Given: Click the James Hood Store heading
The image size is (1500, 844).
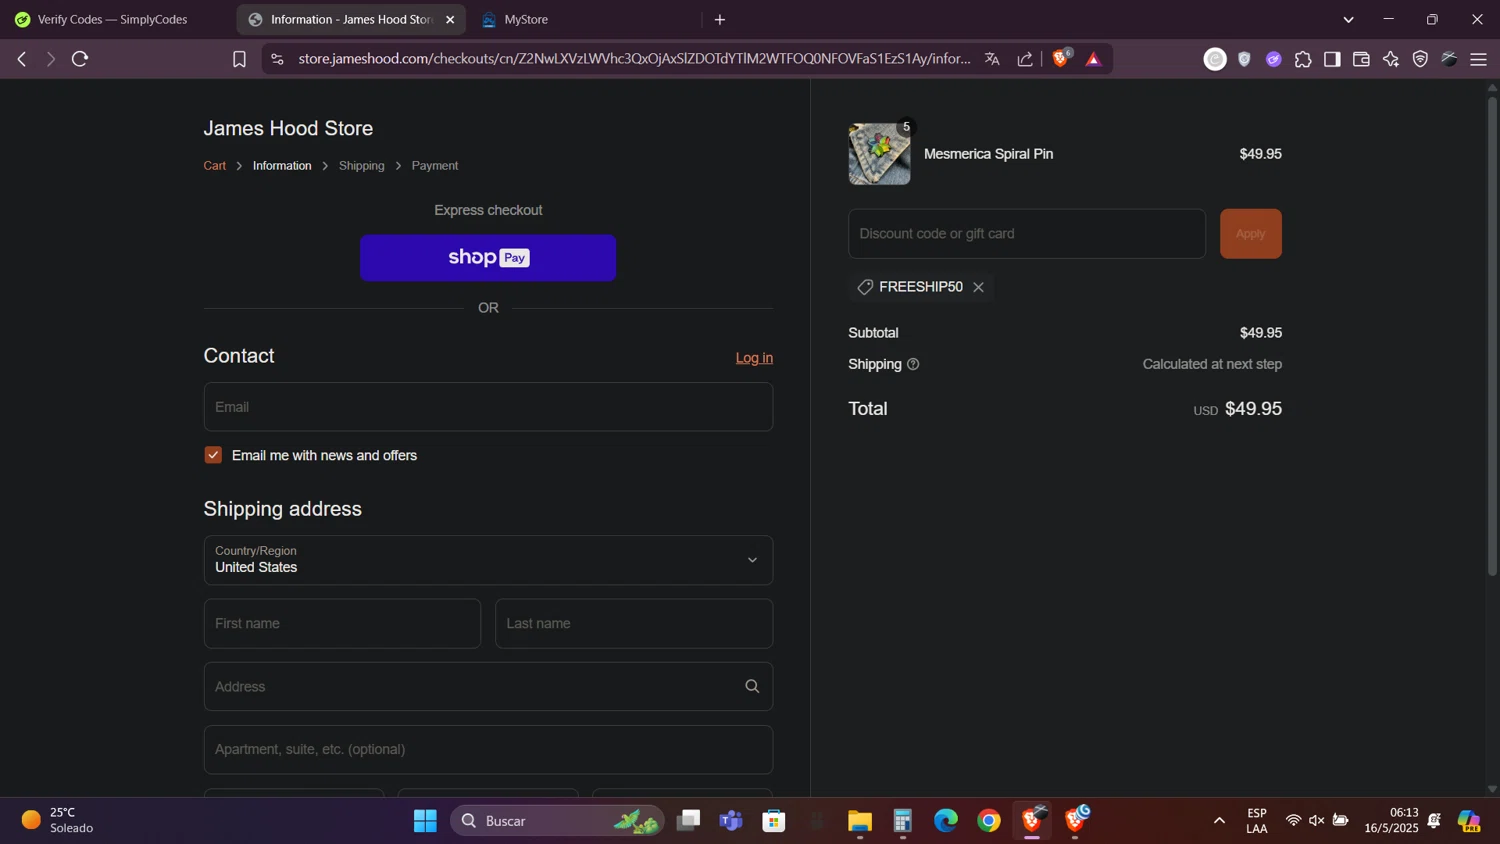Looking at the screenshot, I should tap(288, 128).
